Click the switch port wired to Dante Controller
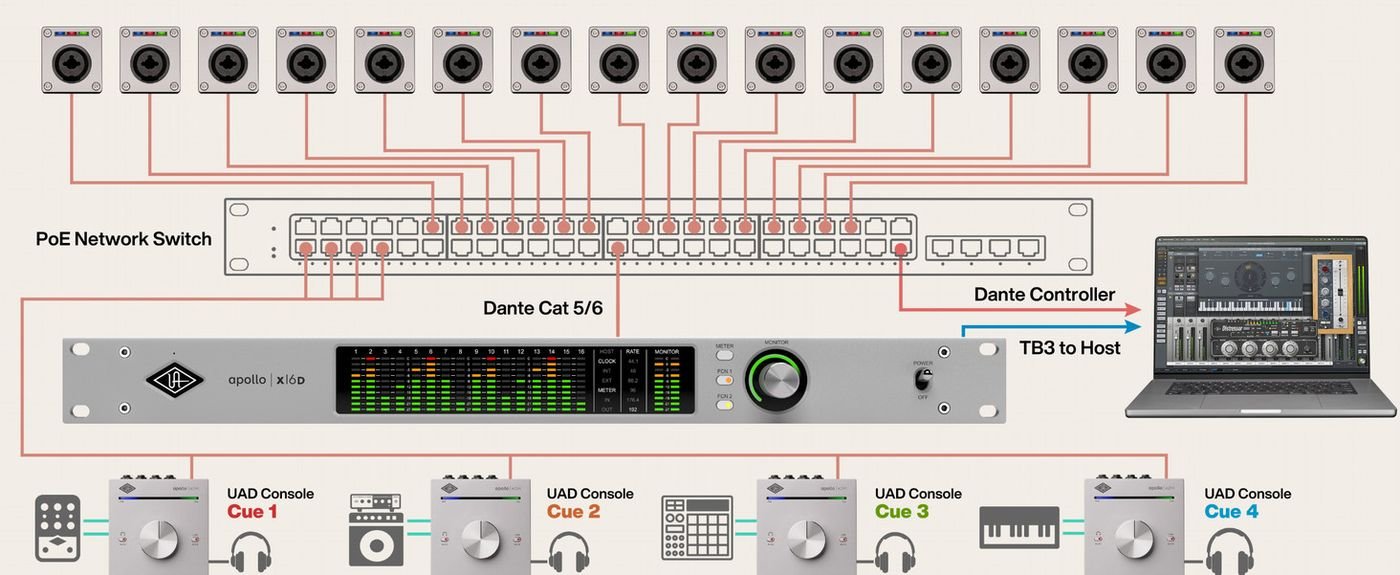 pos(900,248)
